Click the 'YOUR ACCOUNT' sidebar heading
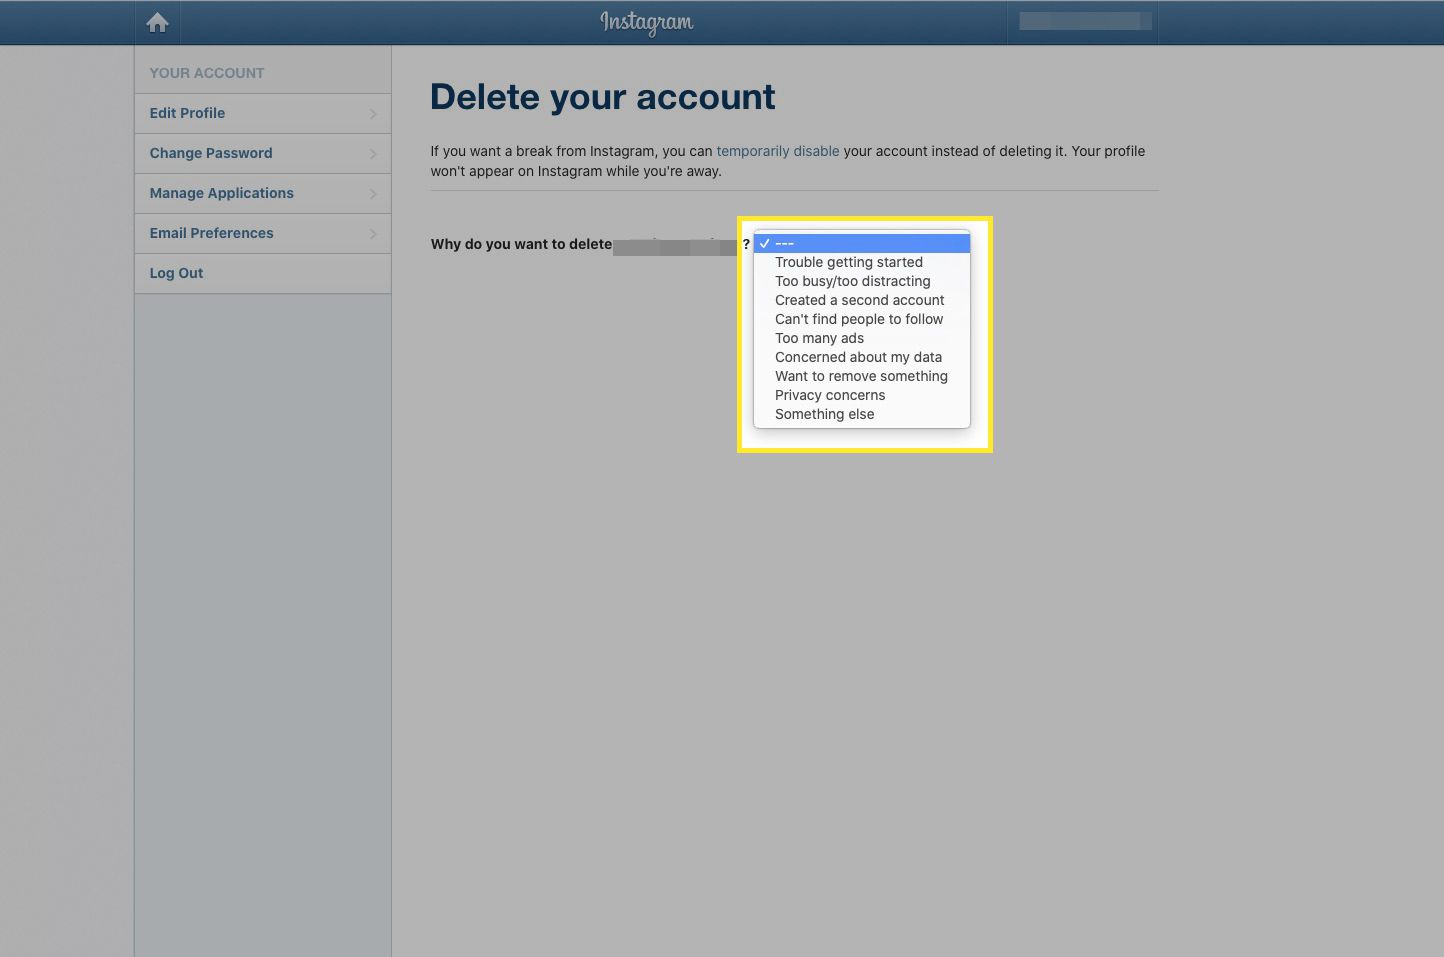 pos(207,73)
